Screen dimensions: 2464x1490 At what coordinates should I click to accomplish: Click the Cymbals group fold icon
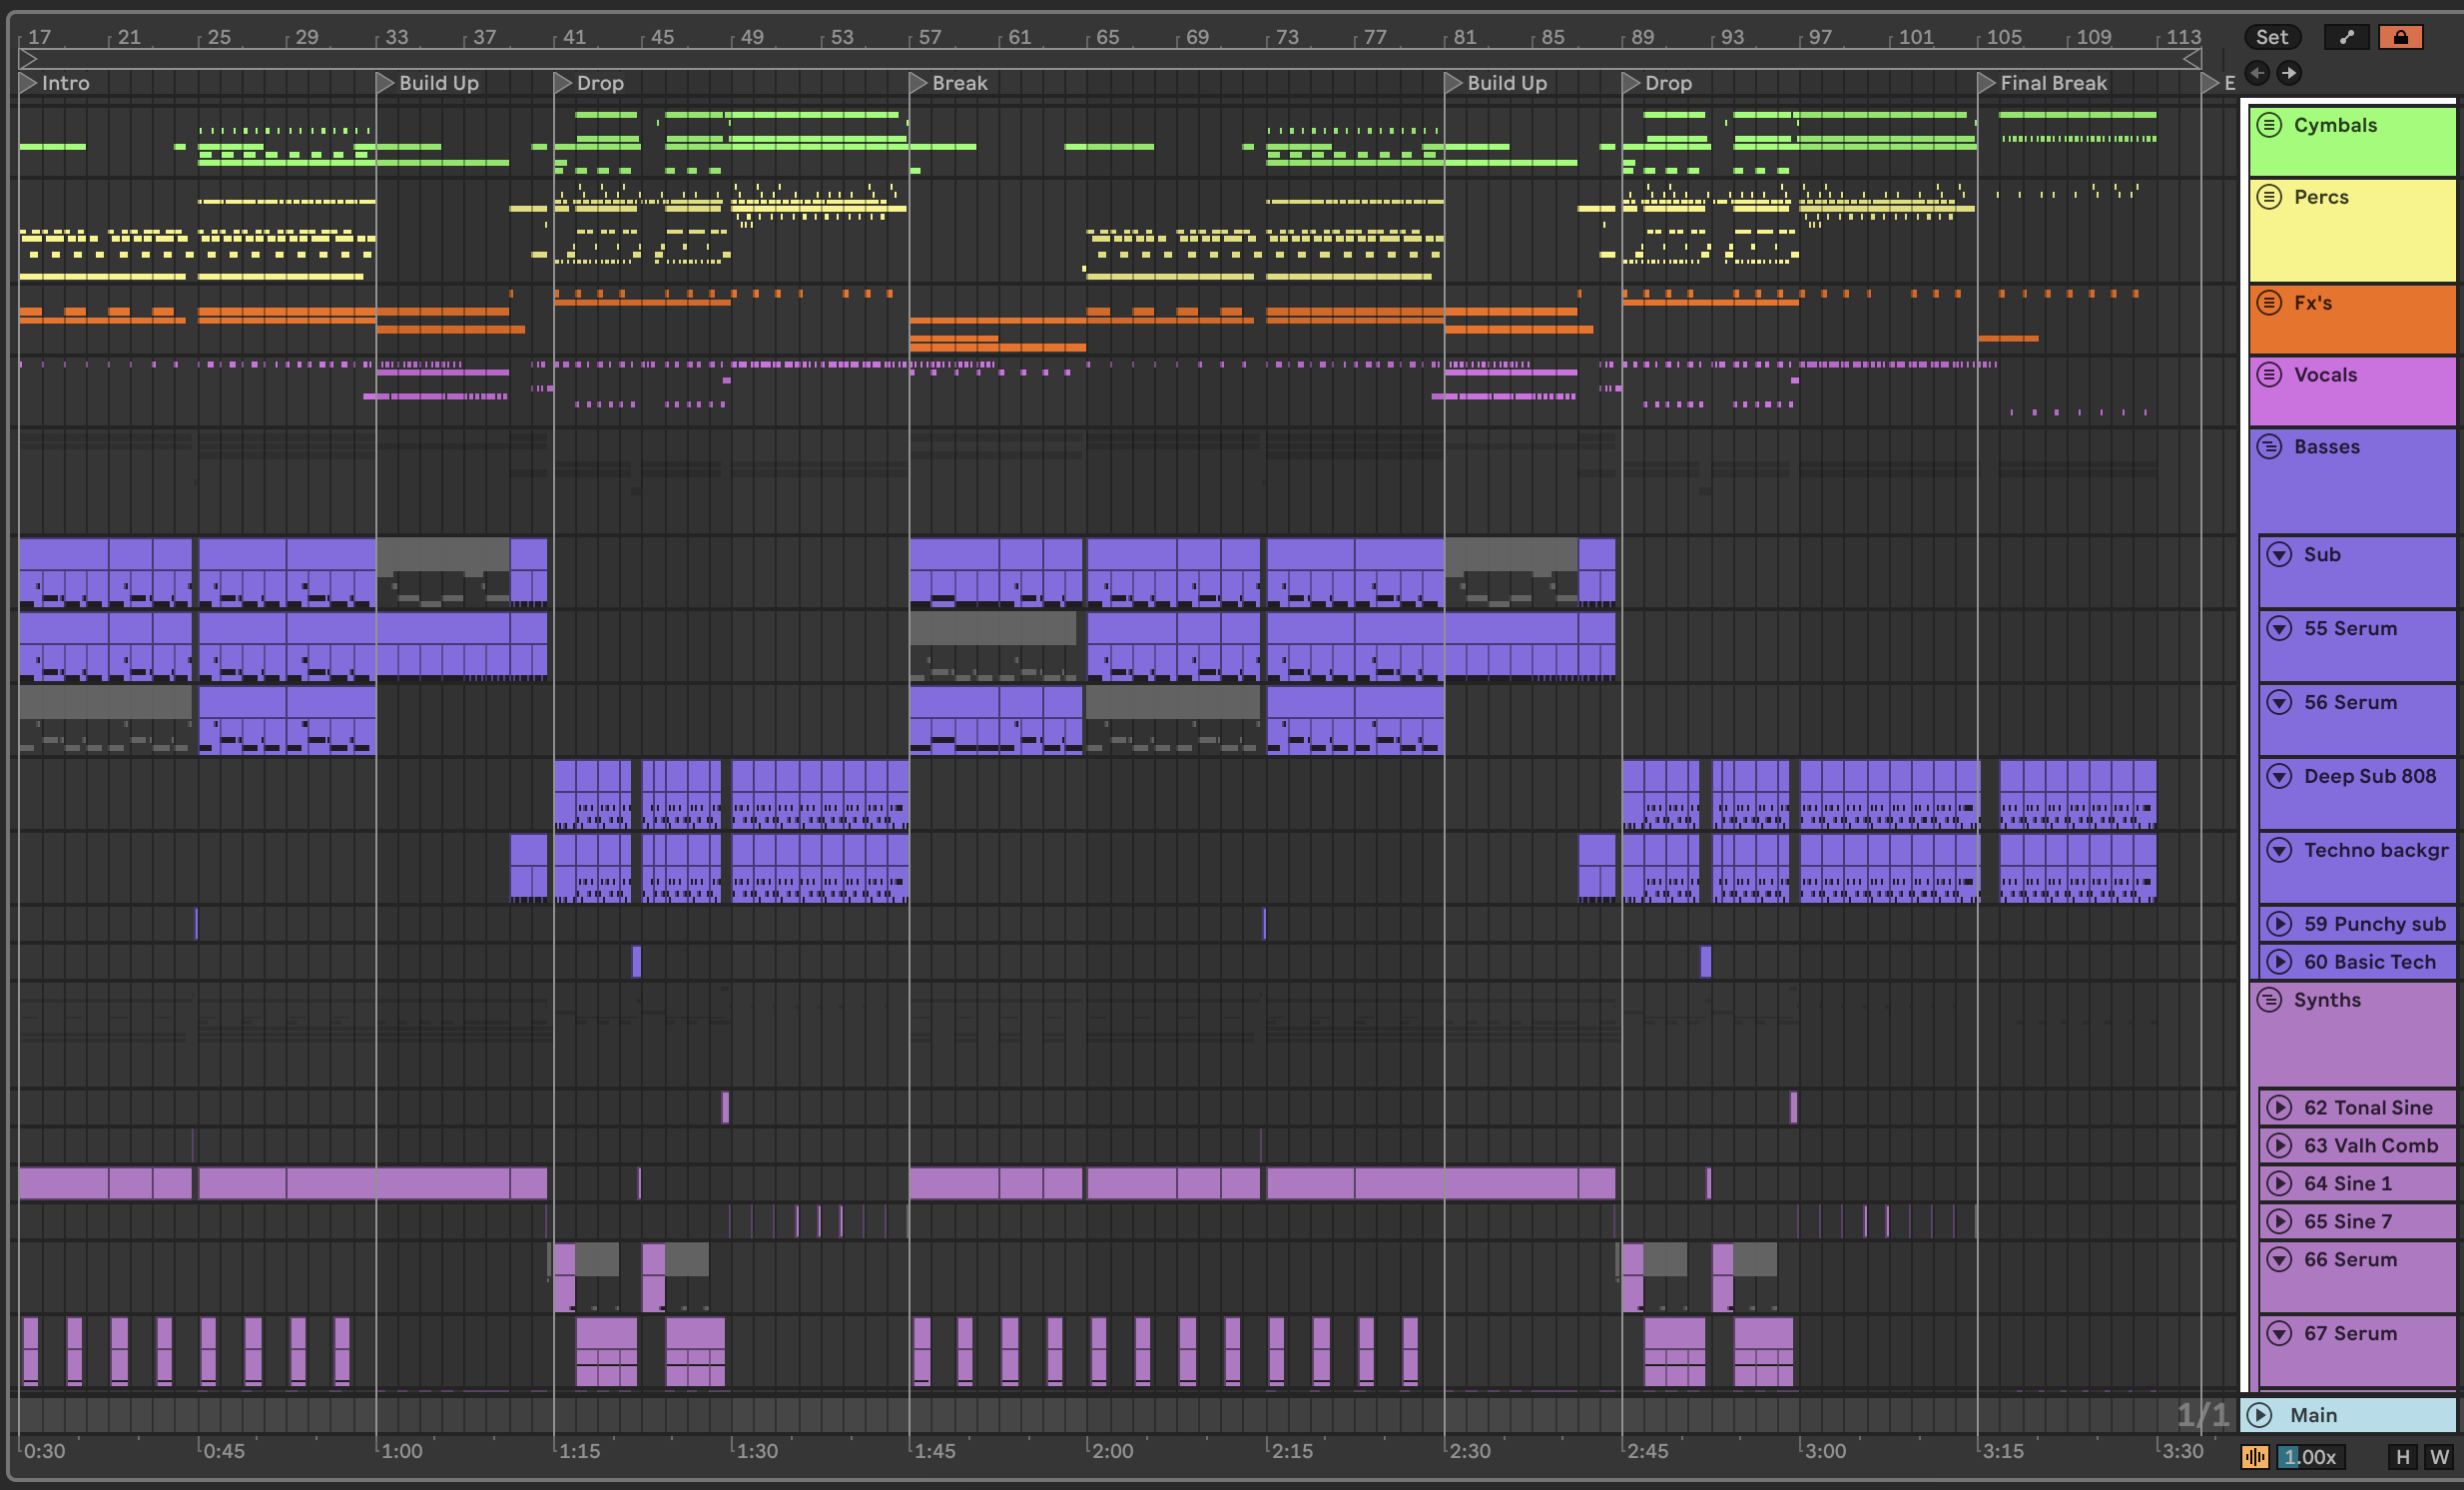(x=2270, y=125)
